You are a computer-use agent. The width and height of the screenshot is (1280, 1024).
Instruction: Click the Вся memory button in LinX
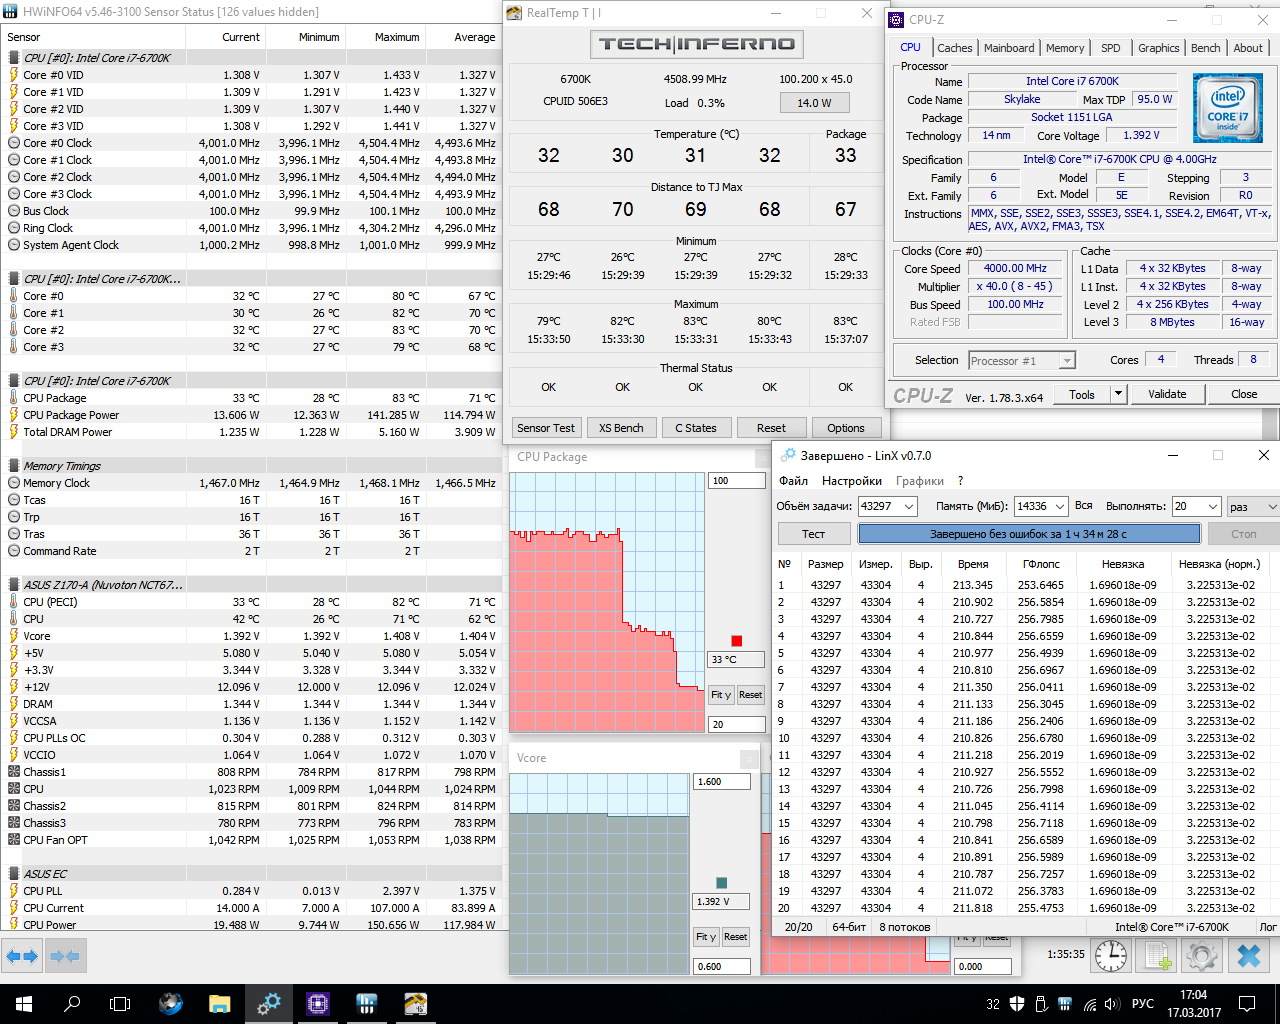[1084, 506]
